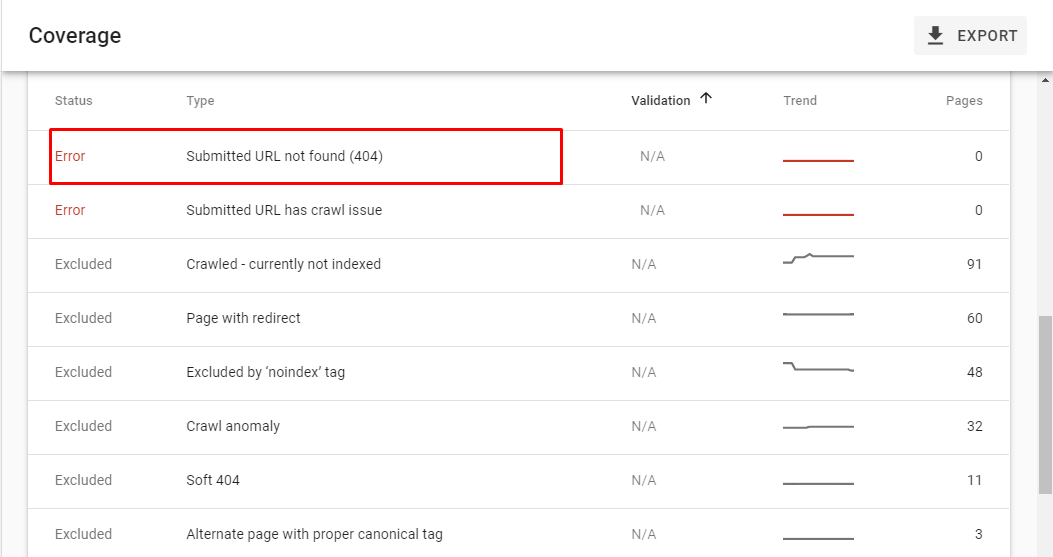Click the scrollbar up arrow

[1045, 80]
